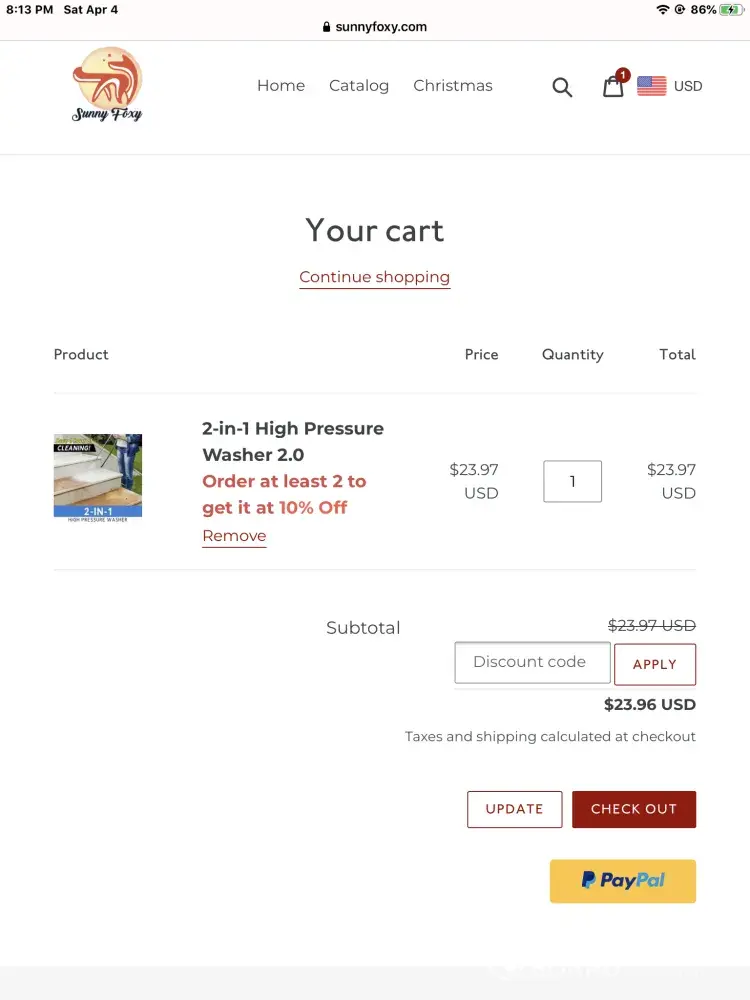Tap the Wi-Fi status icon
This screenshot has width=750, height=1000.
(662, 9)
